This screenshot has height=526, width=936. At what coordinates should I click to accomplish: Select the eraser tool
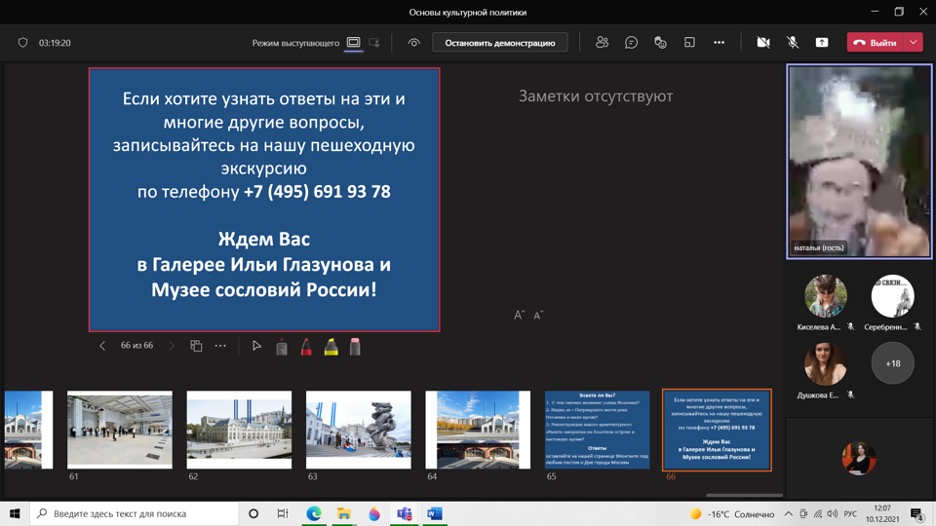(355, 347)
